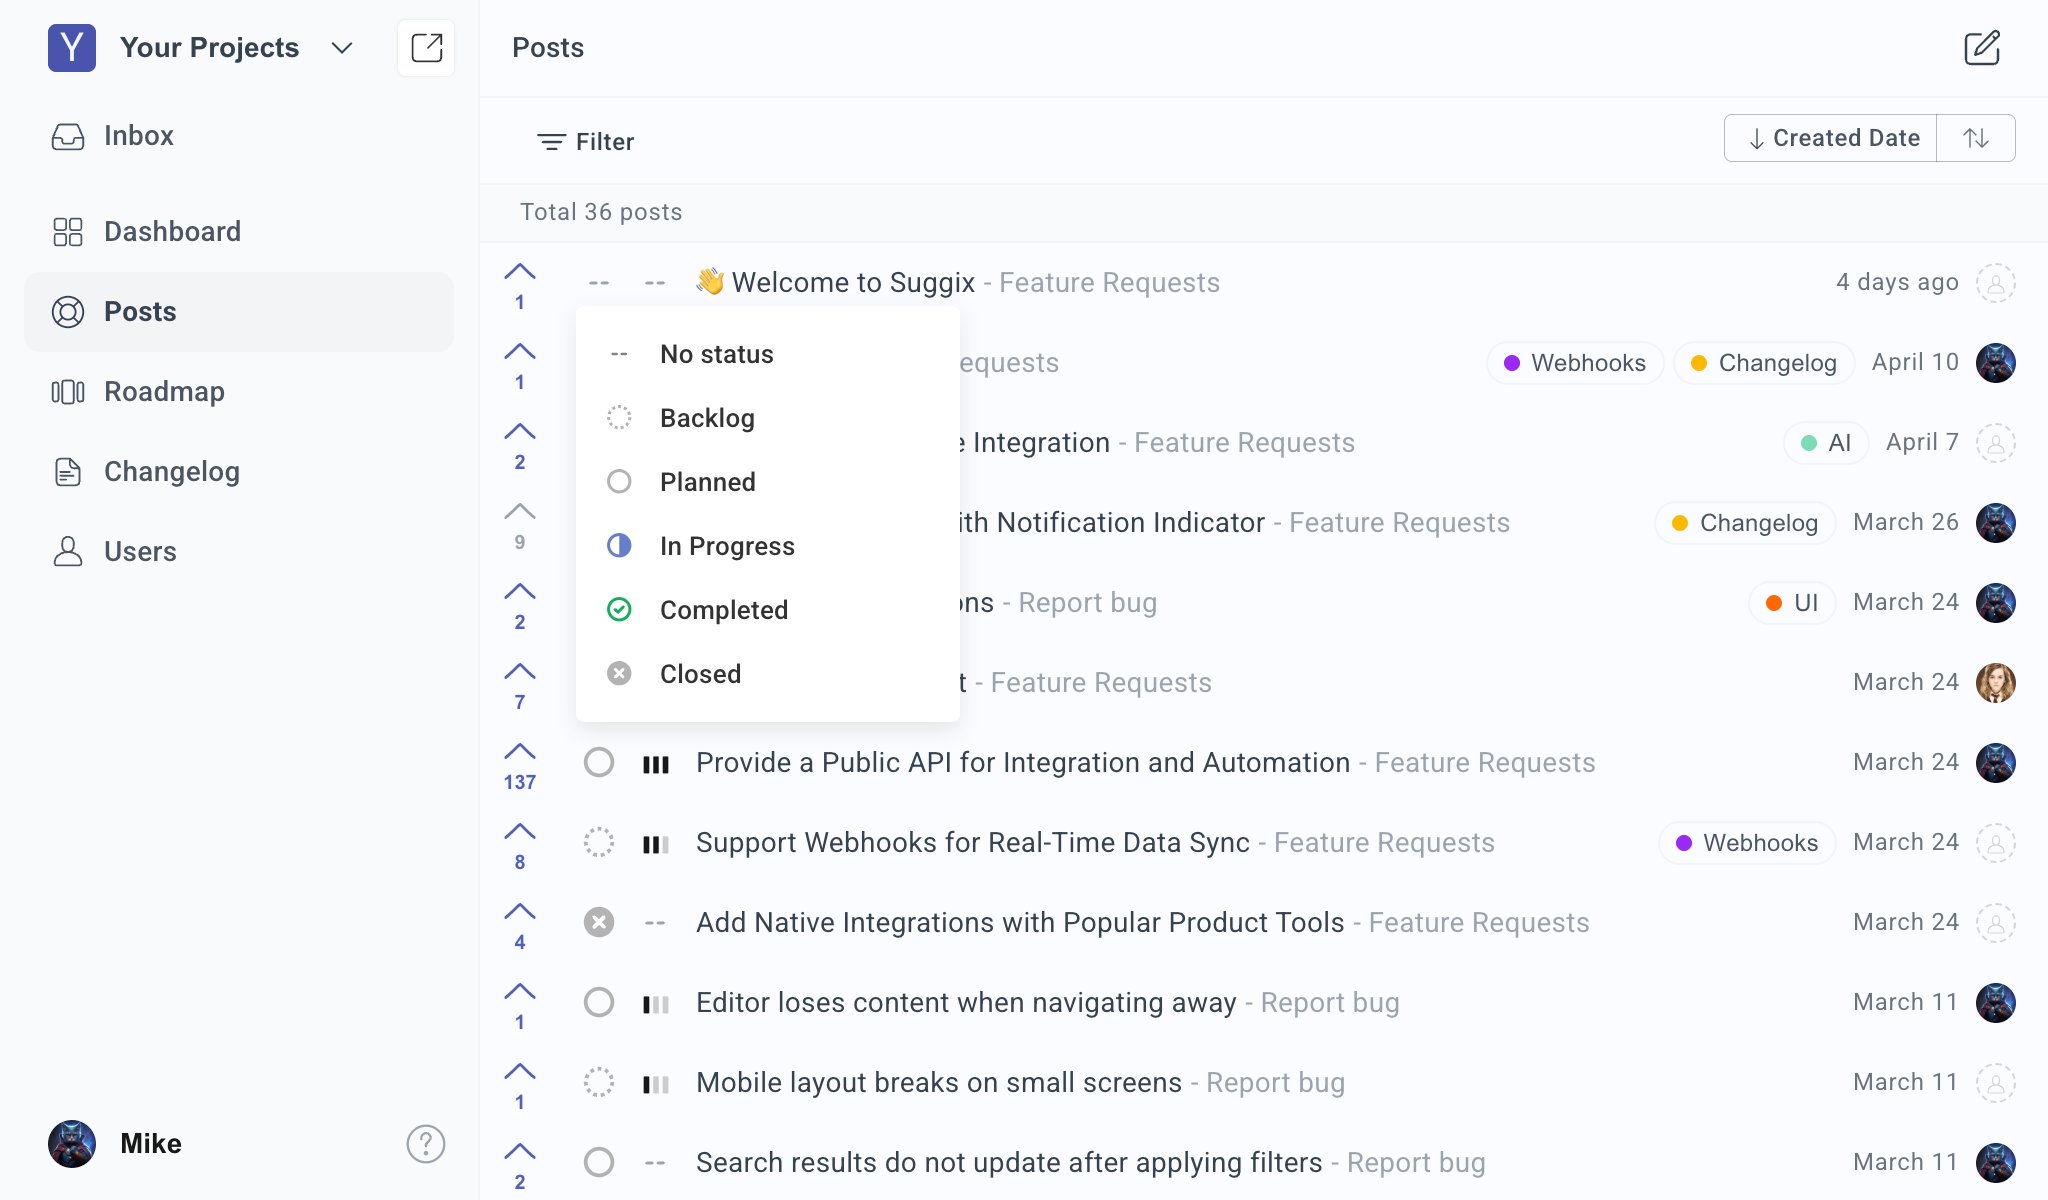The height and width of the screenshot is (1200, 2048).
Task: Open dotted status circle on Mobile layout post
Action: coord(599,1082)
